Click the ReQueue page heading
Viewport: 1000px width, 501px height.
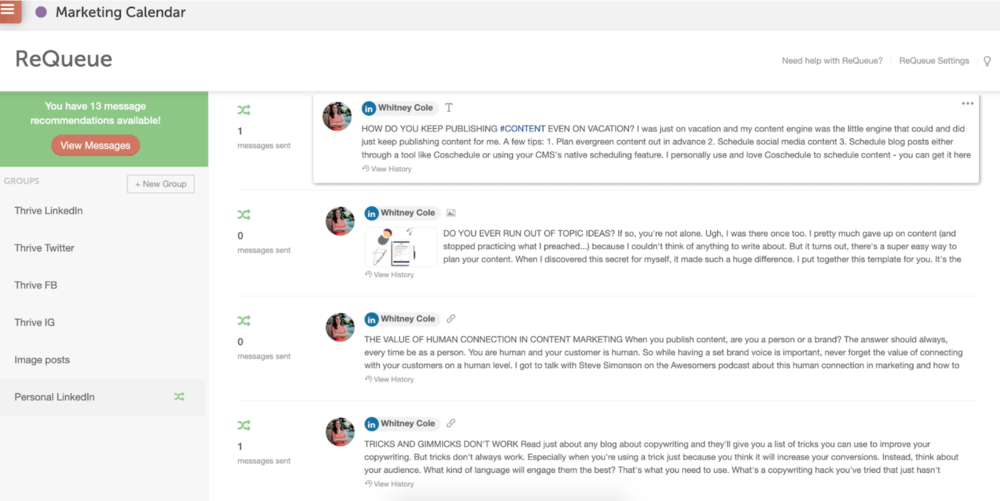64,59
